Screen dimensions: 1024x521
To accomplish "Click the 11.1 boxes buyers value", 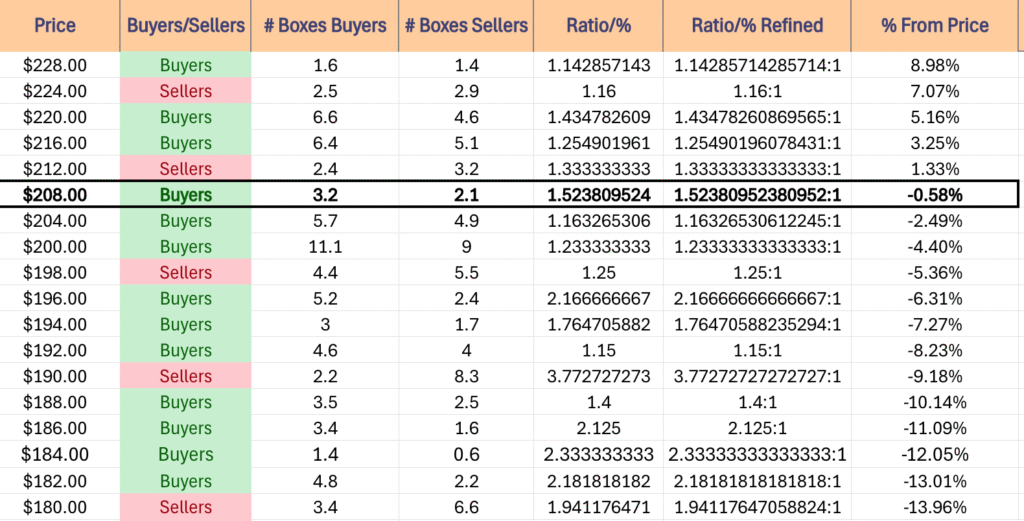I will point(325,247).
